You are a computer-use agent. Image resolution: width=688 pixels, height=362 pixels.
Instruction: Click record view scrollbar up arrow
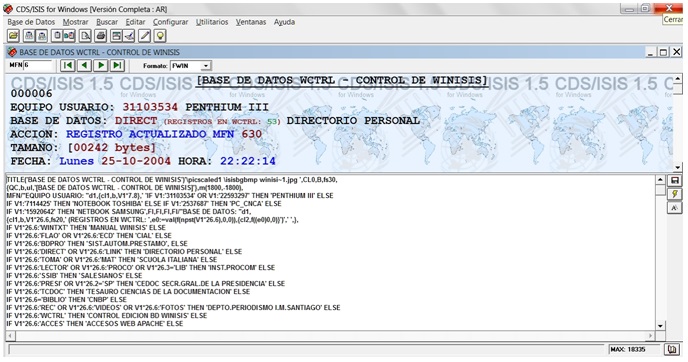677,79
